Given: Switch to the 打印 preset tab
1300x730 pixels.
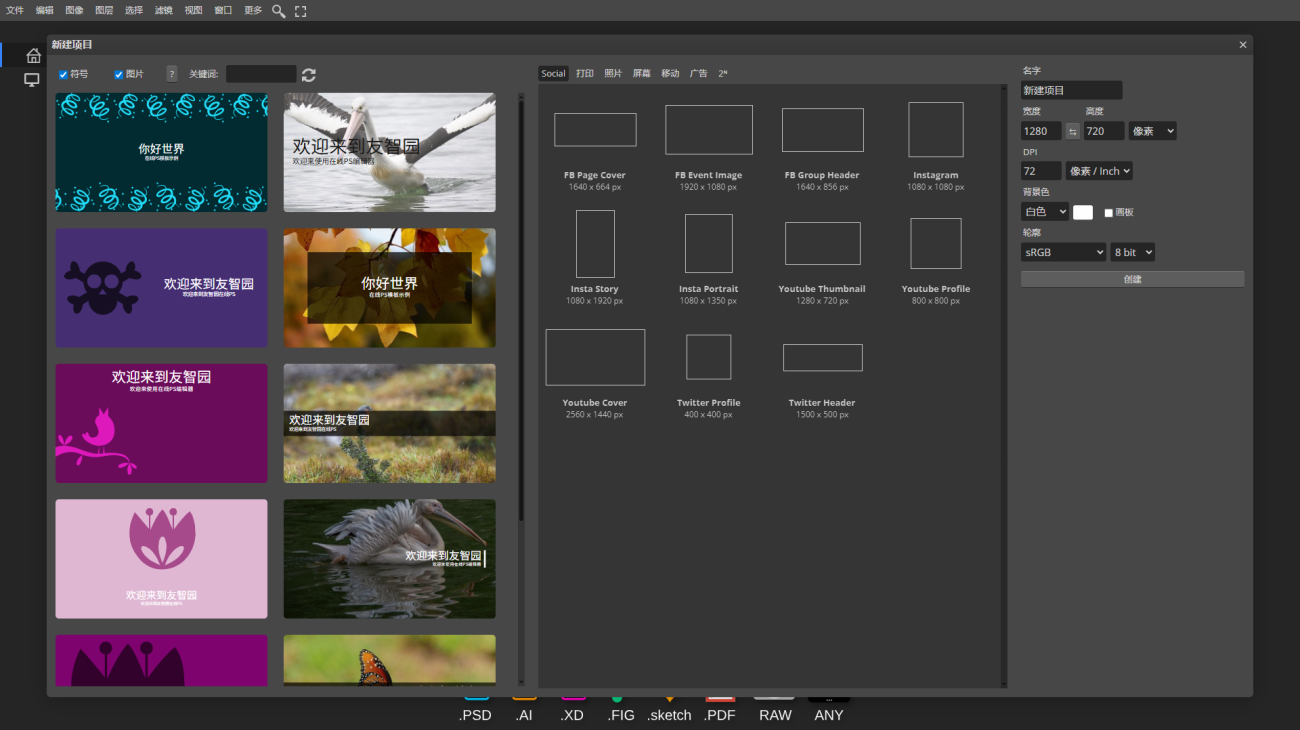Looking at the screenshot, I should (x=585, y=73).
